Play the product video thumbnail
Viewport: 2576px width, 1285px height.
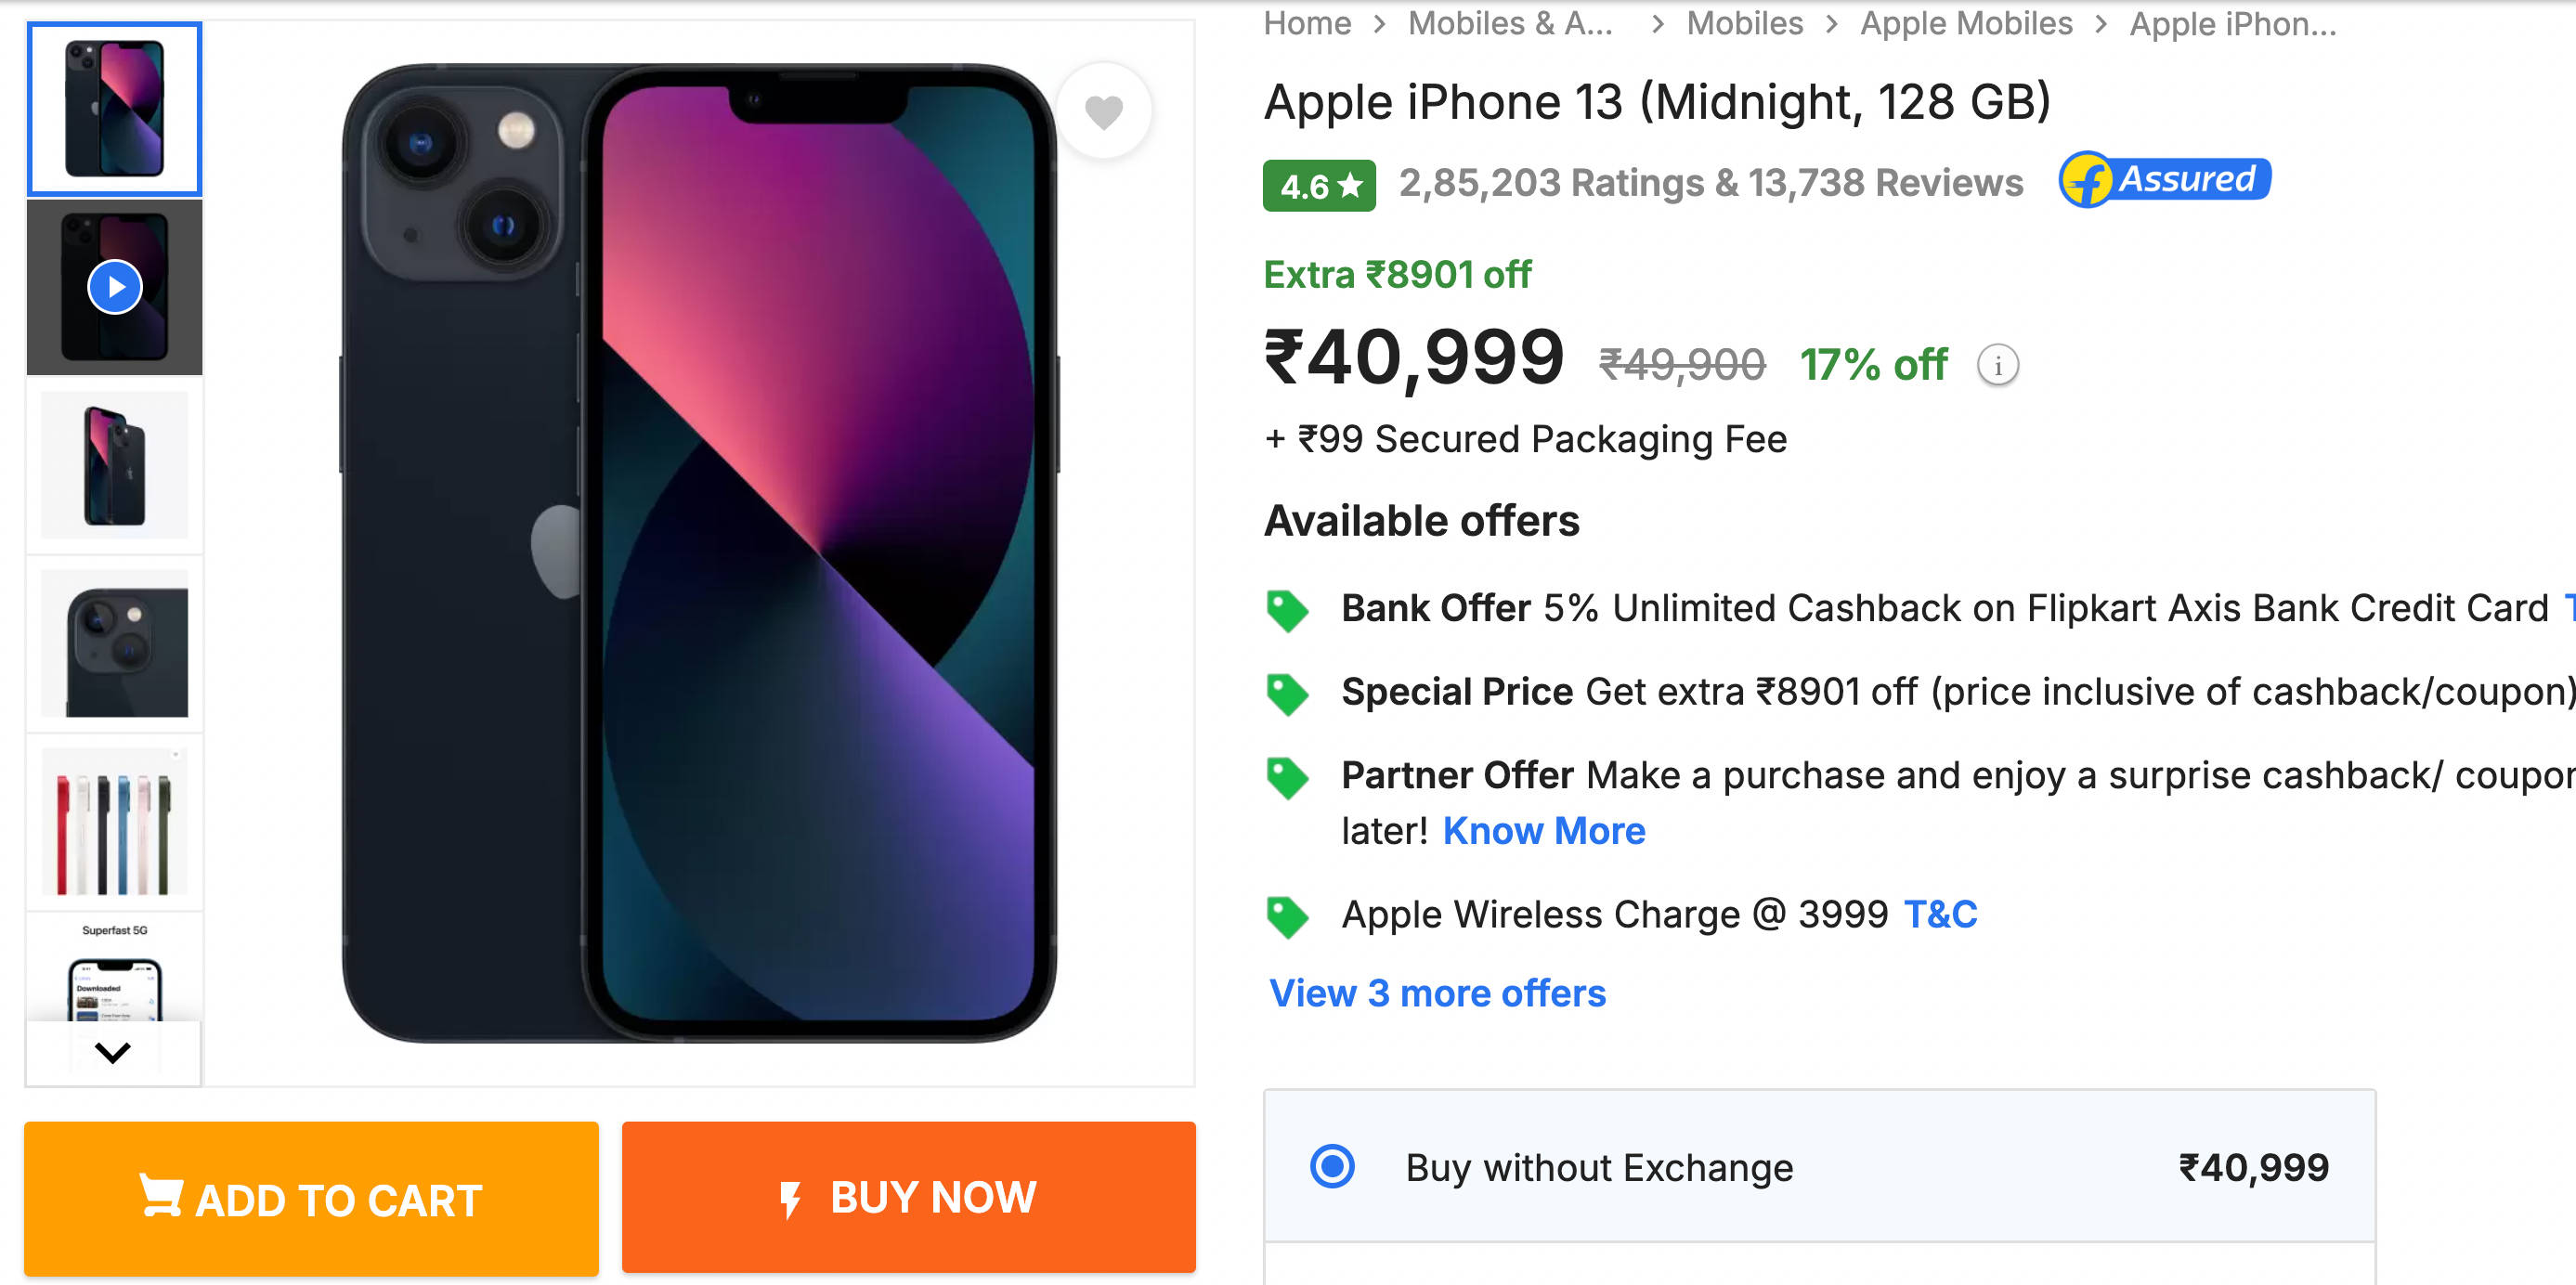click(x=115, y=287)
